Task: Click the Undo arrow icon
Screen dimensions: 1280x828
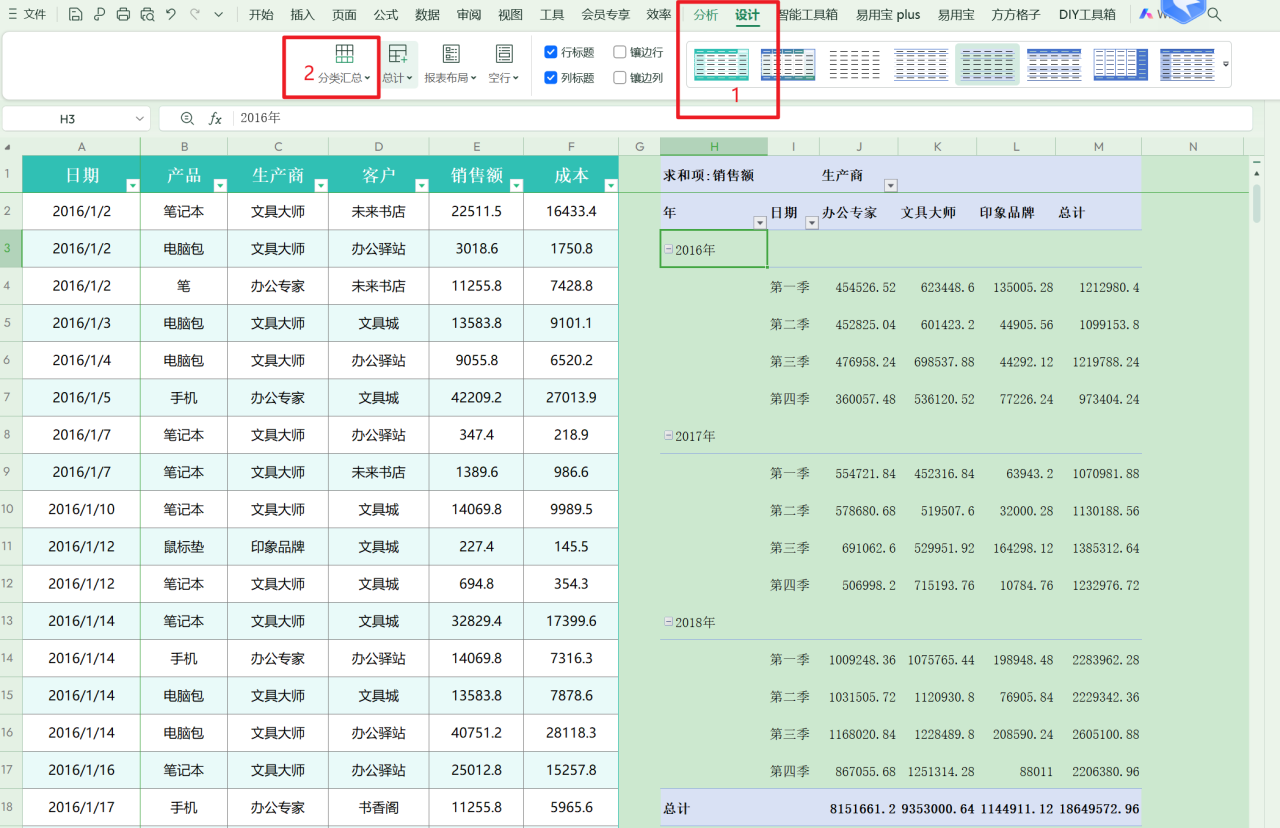Action: click(171, 14)
